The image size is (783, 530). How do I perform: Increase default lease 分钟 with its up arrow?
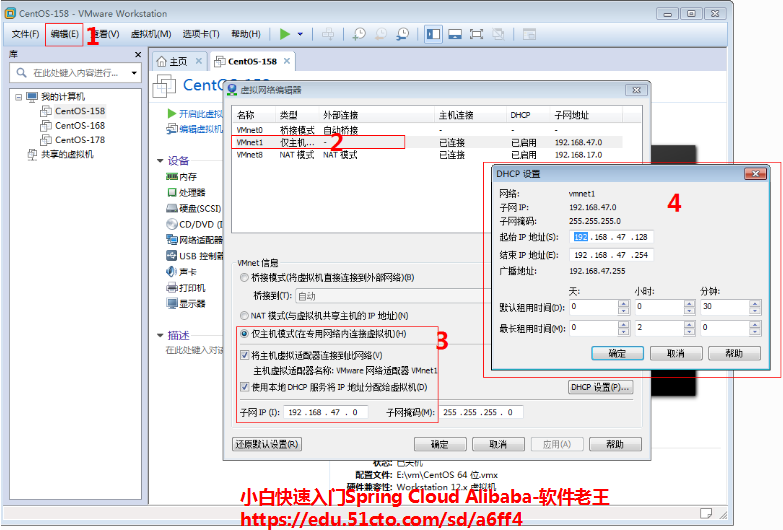point(755,303)
